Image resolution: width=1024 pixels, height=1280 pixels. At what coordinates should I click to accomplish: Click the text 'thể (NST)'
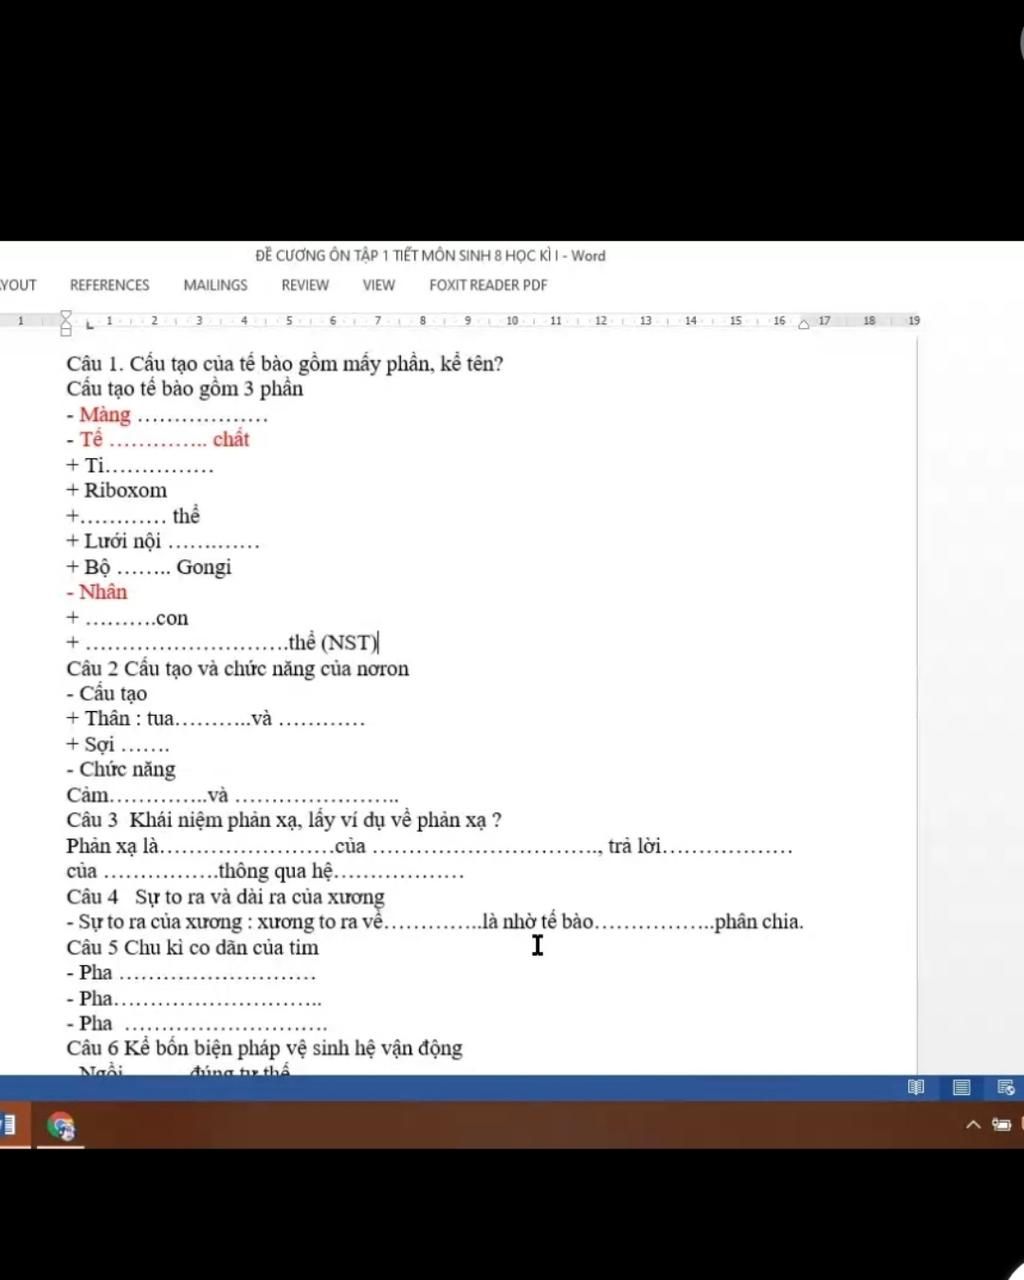click(332, 643)
